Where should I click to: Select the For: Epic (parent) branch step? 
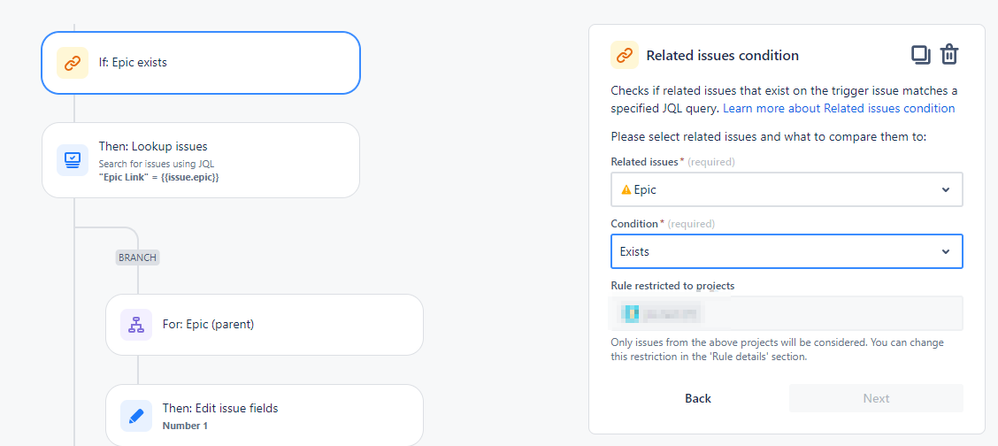[265, 325]
